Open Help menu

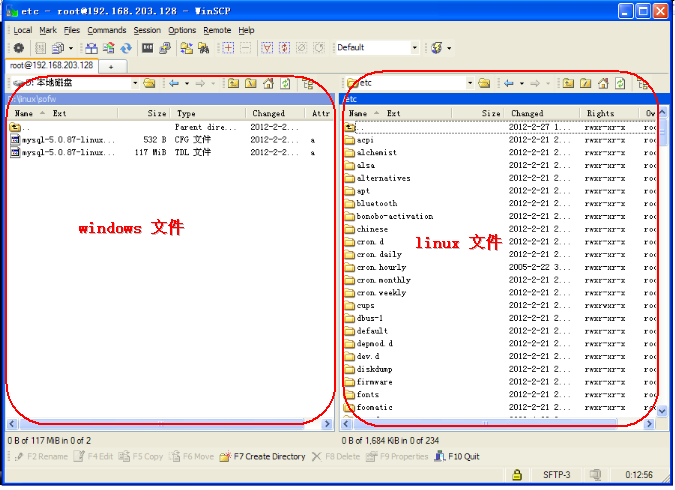click(246, 30)
